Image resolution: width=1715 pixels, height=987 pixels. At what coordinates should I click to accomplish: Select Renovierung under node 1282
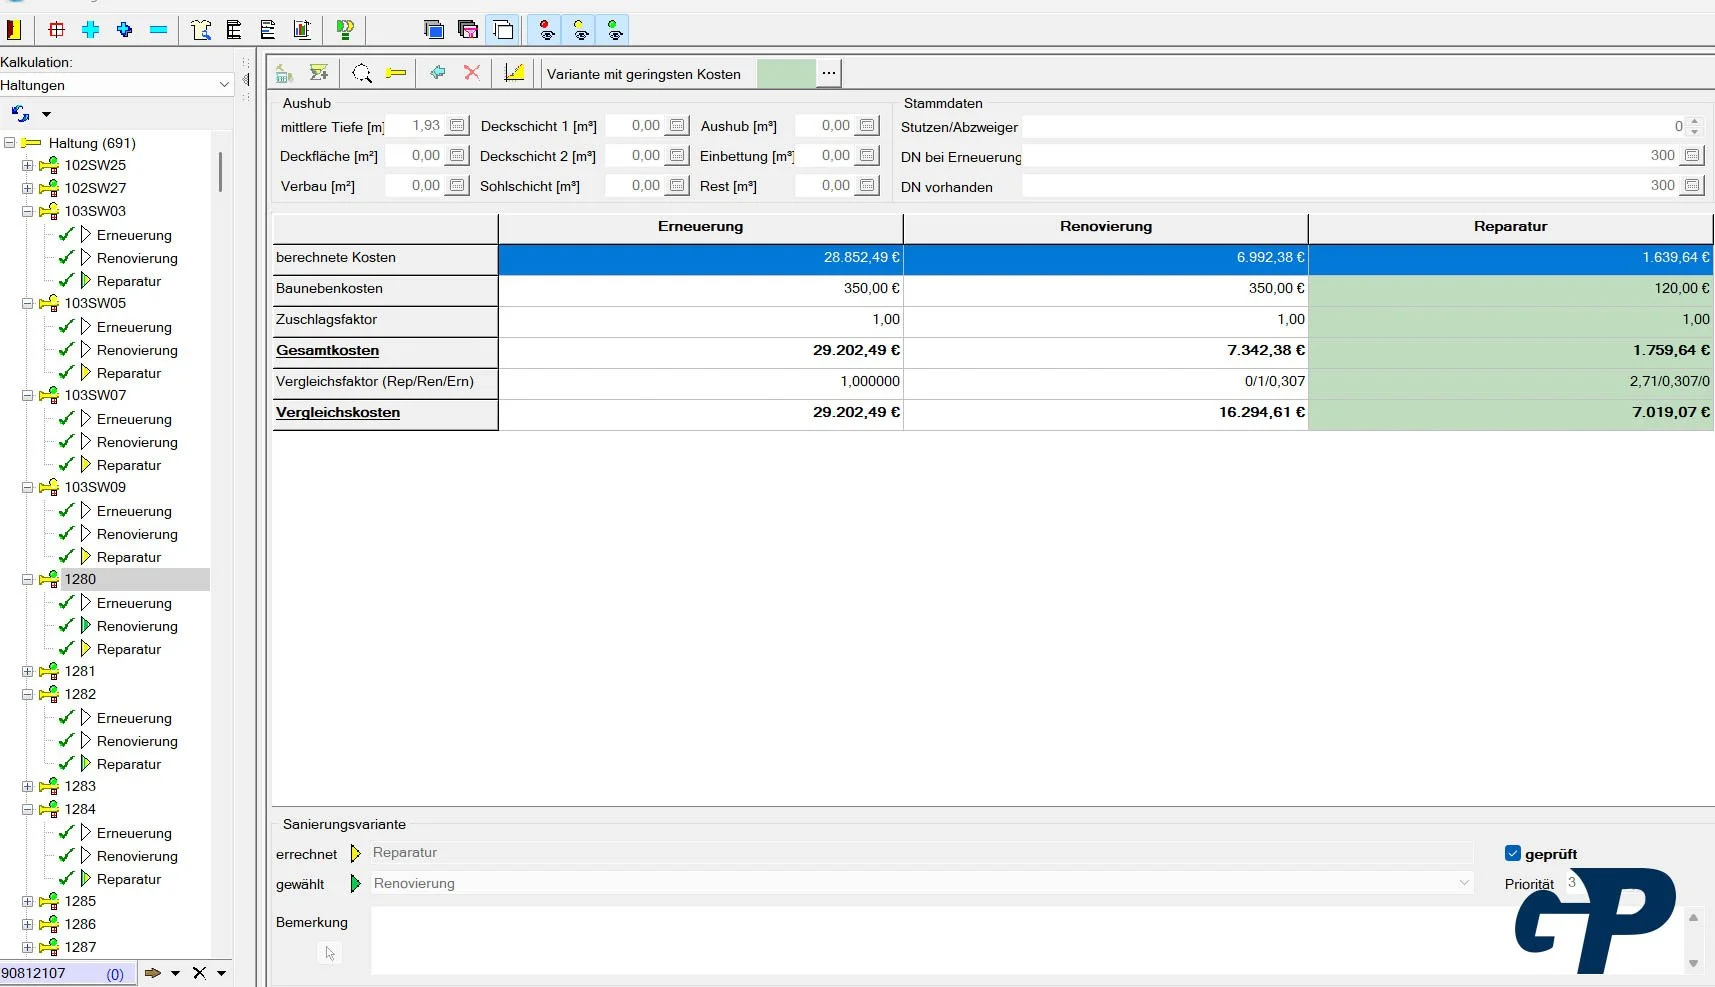pyautogui.click(x=137, y=741)
